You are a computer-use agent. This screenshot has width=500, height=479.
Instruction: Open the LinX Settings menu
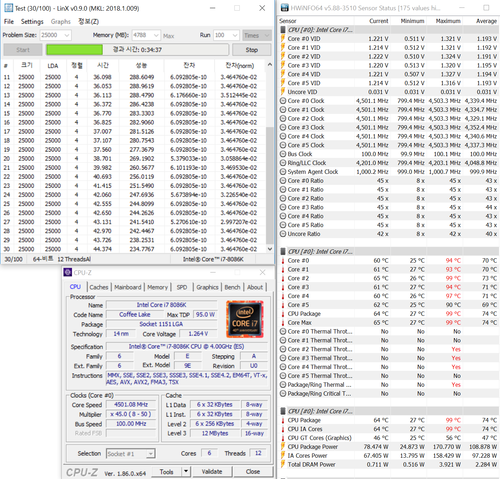(32, 22)
